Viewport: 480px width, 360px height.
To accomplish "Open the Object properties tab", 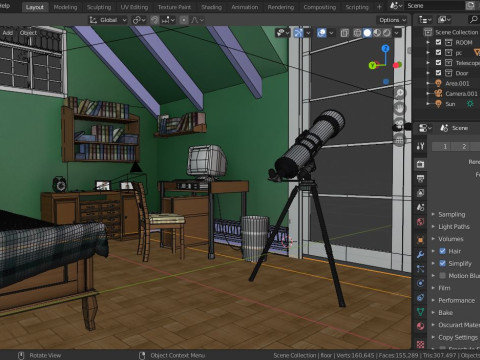I will point(420,240).
